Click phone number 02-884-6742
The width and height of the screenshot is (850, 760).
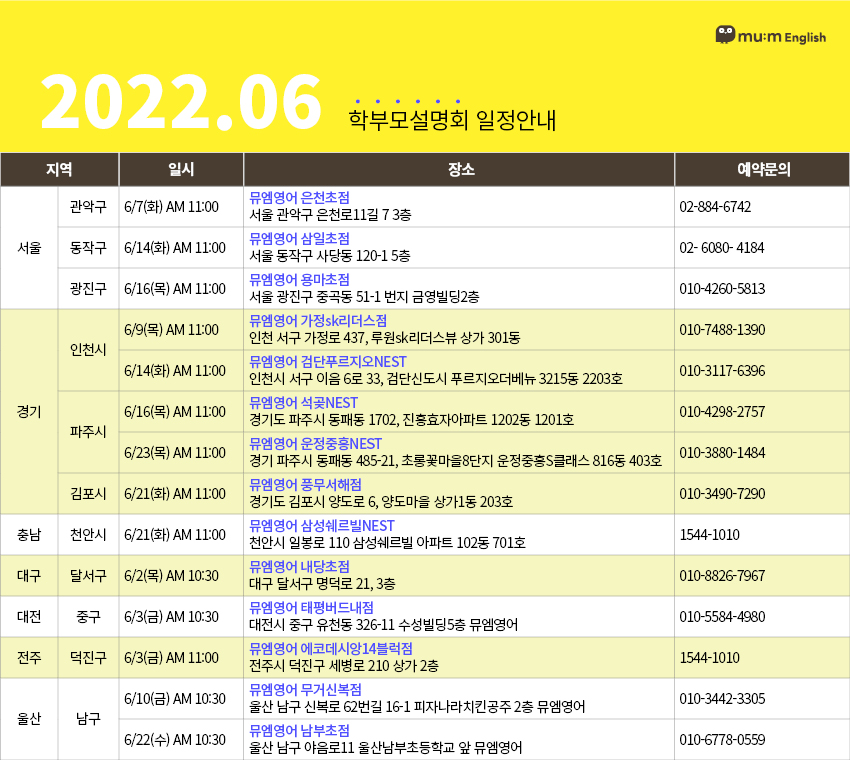click(x=715, y=207)
